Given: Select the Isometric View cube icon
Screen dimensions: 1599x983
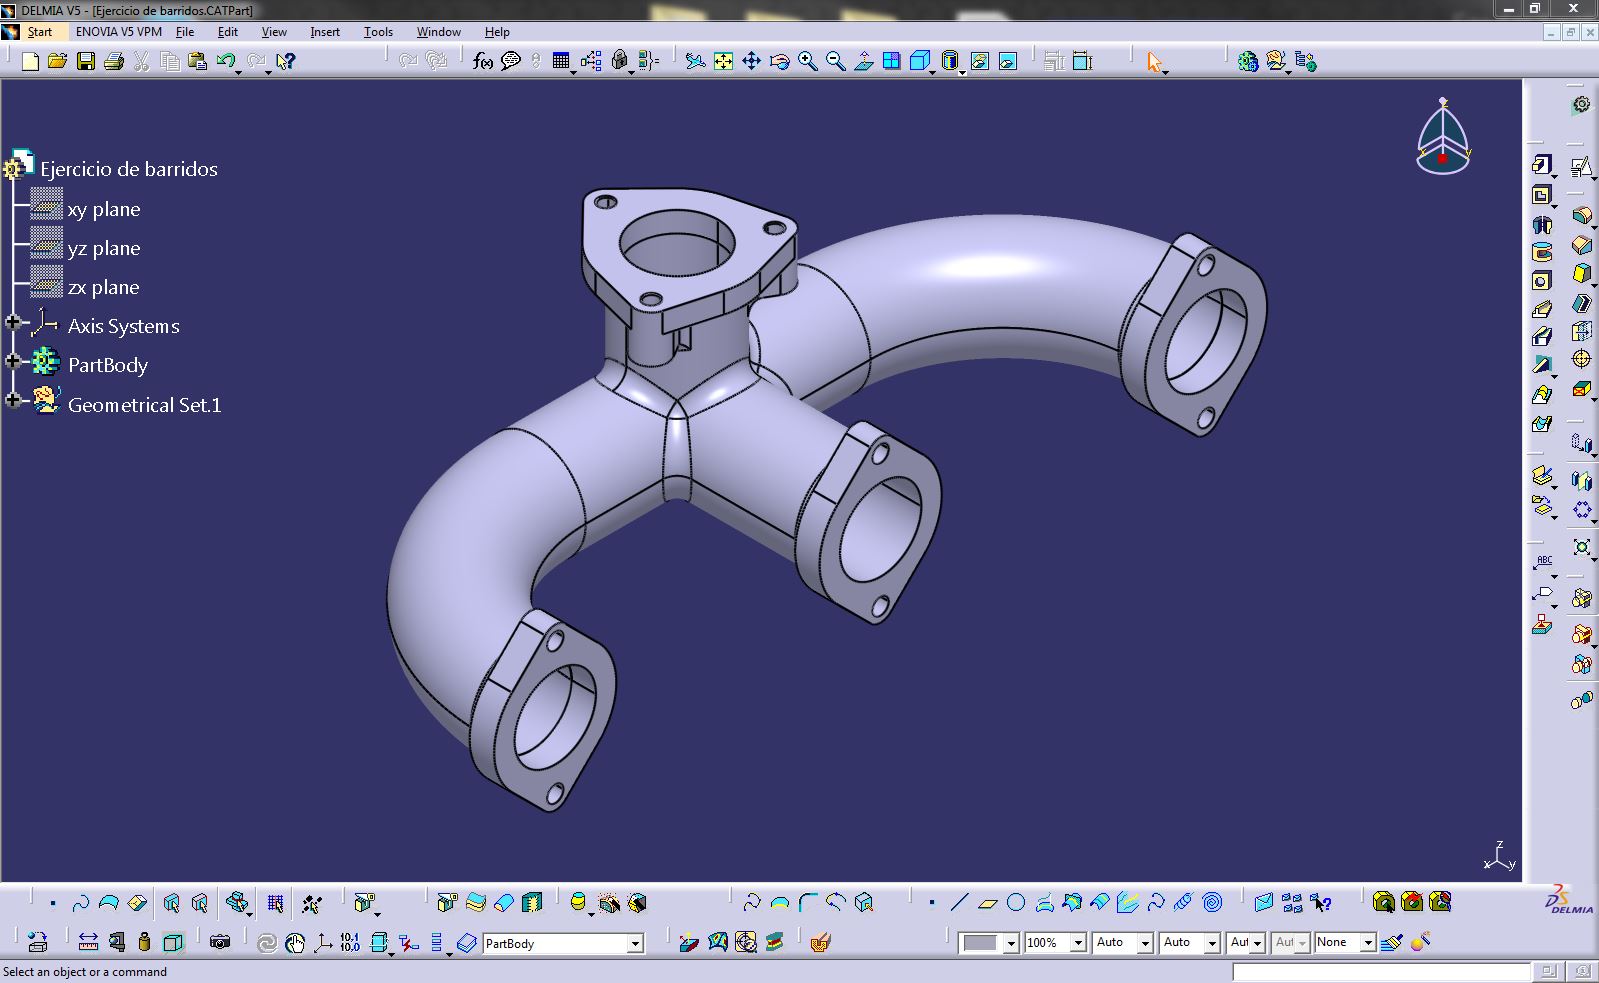Looking at the screenshot, I should tap(919, 61).
